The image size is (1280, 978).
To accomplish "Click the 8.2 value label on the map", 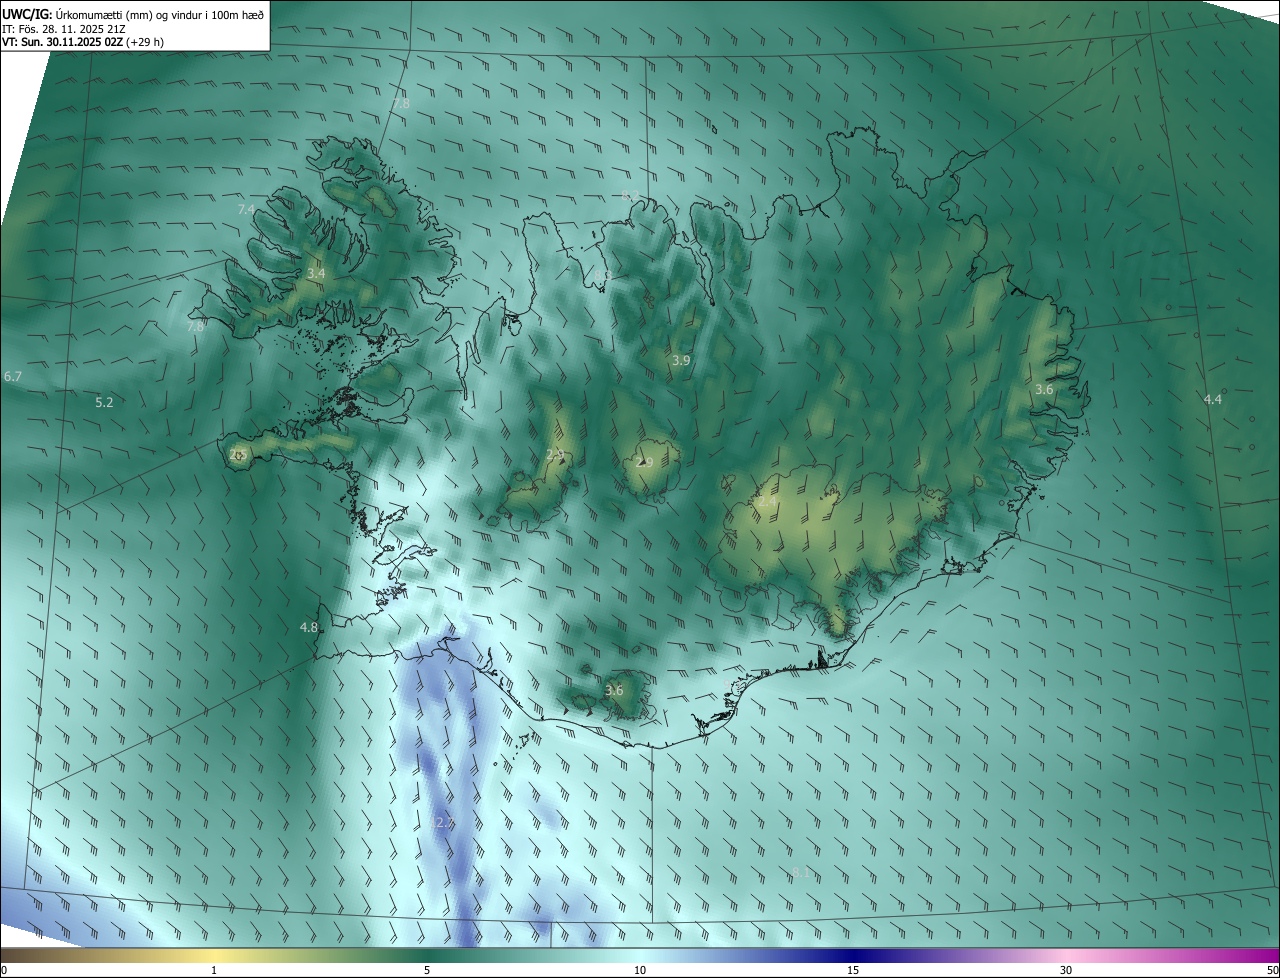I will pos(630,196).
